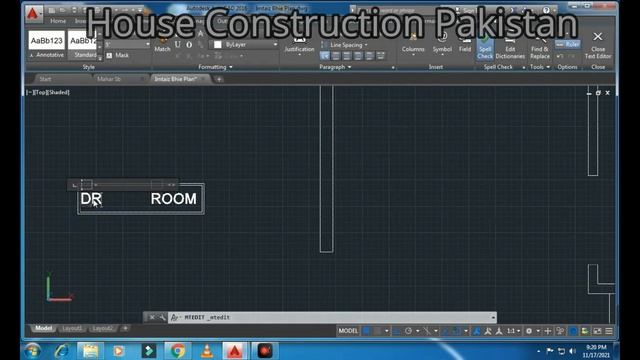Viewport: 640px width, 360px height.
Task: Open the Windows Start menu
Action: click(x=32, y=351)
